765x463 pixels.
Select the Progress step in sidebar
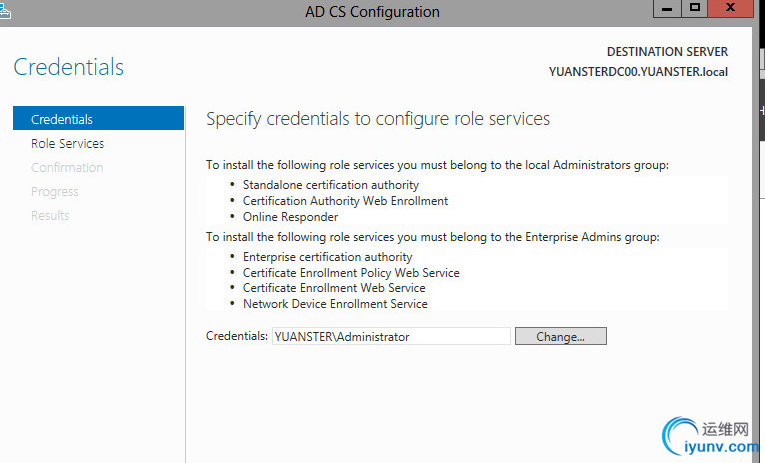pyautogui.click(x=54, y=191)
